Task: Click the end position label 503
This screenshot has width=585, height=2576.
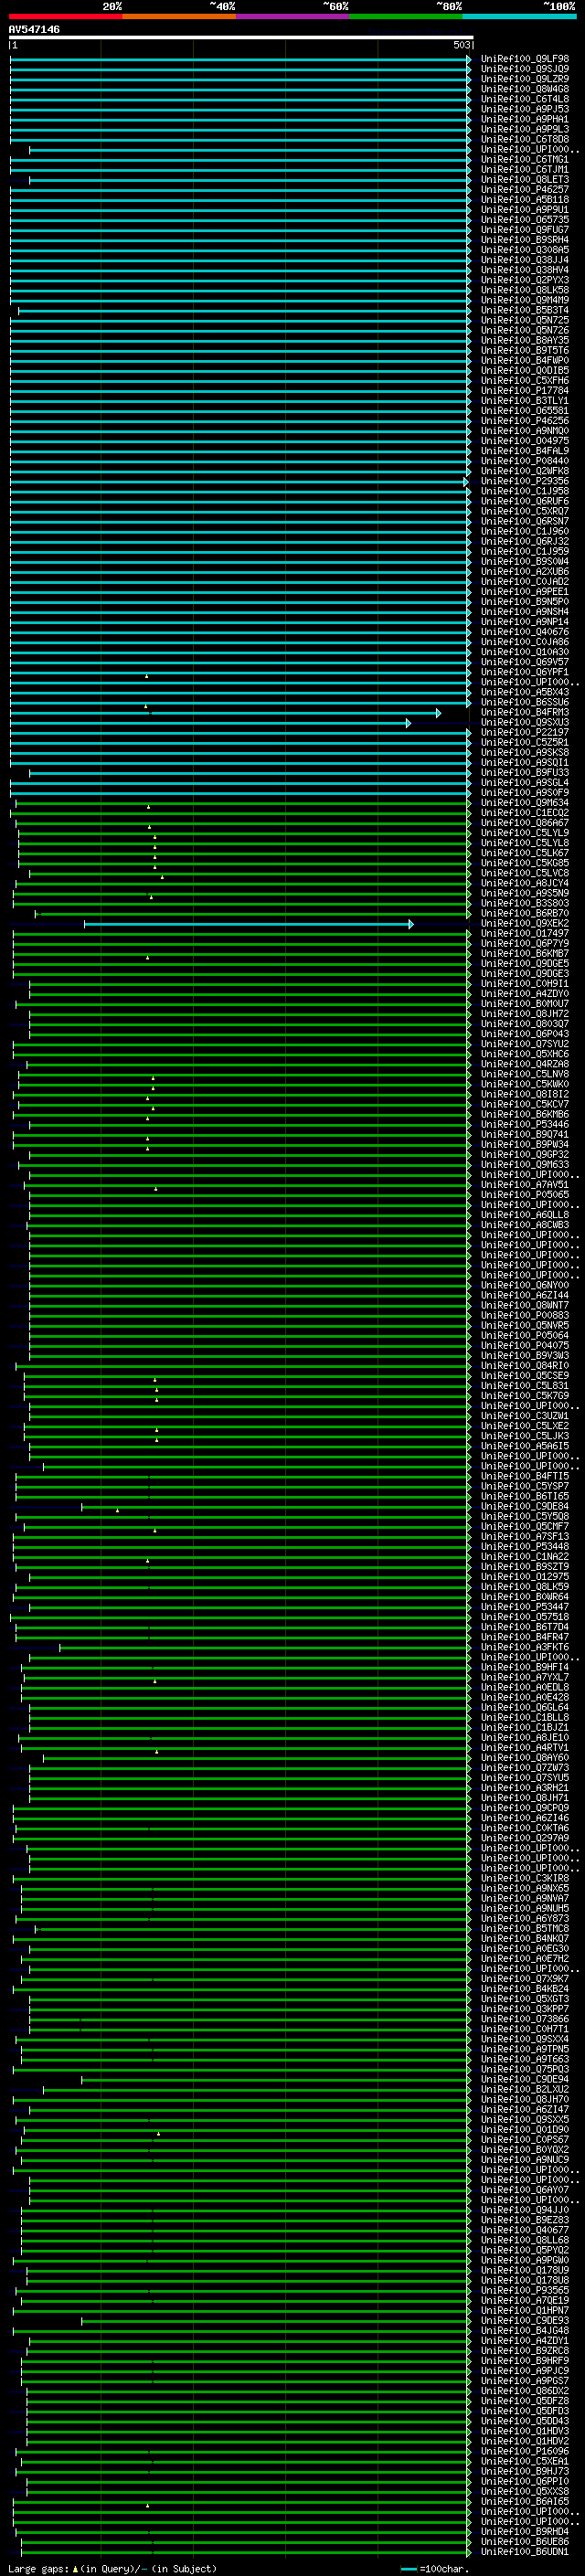Action: click(x=461, y=45)
